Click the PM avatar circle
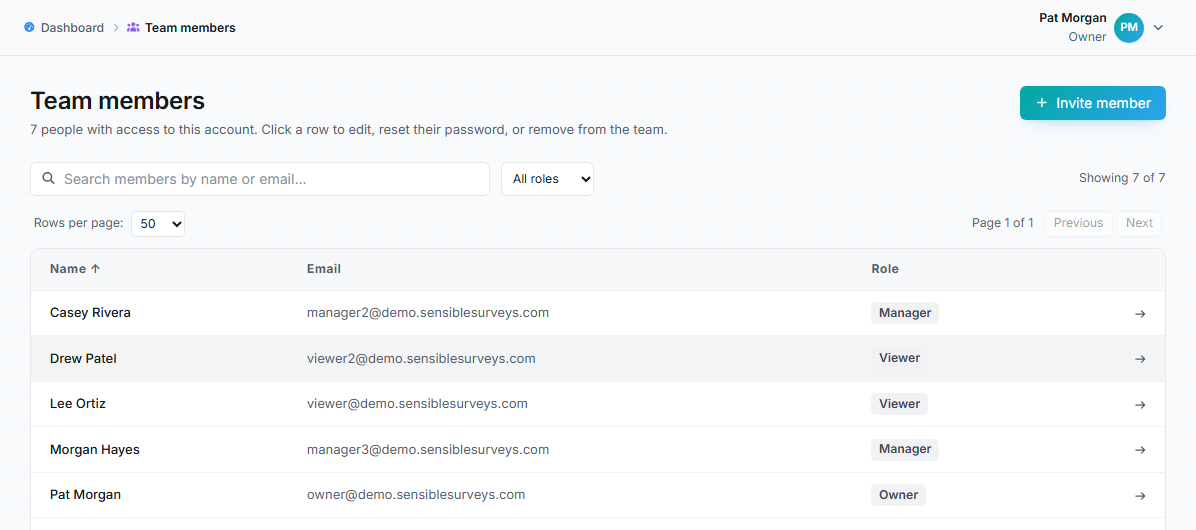The image size is (1196, 530). [1129, 27]
